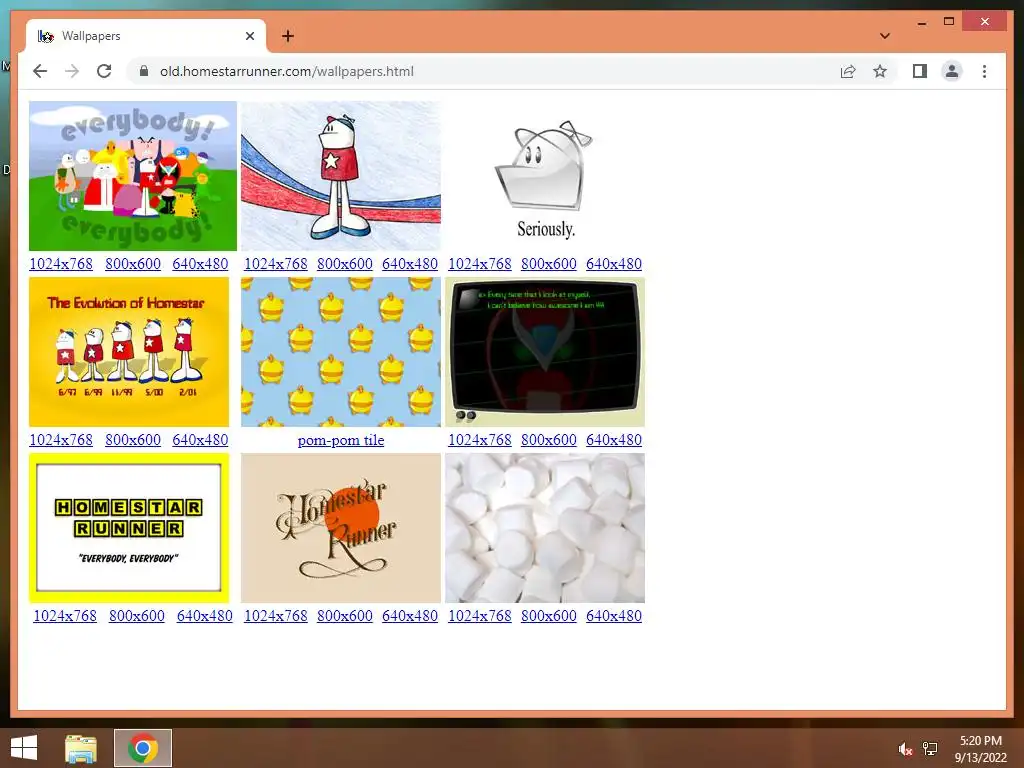The width and height of the screenshot is (1024, 768).
Task: Open the taskbar clock and date
Action: [981, 749]
